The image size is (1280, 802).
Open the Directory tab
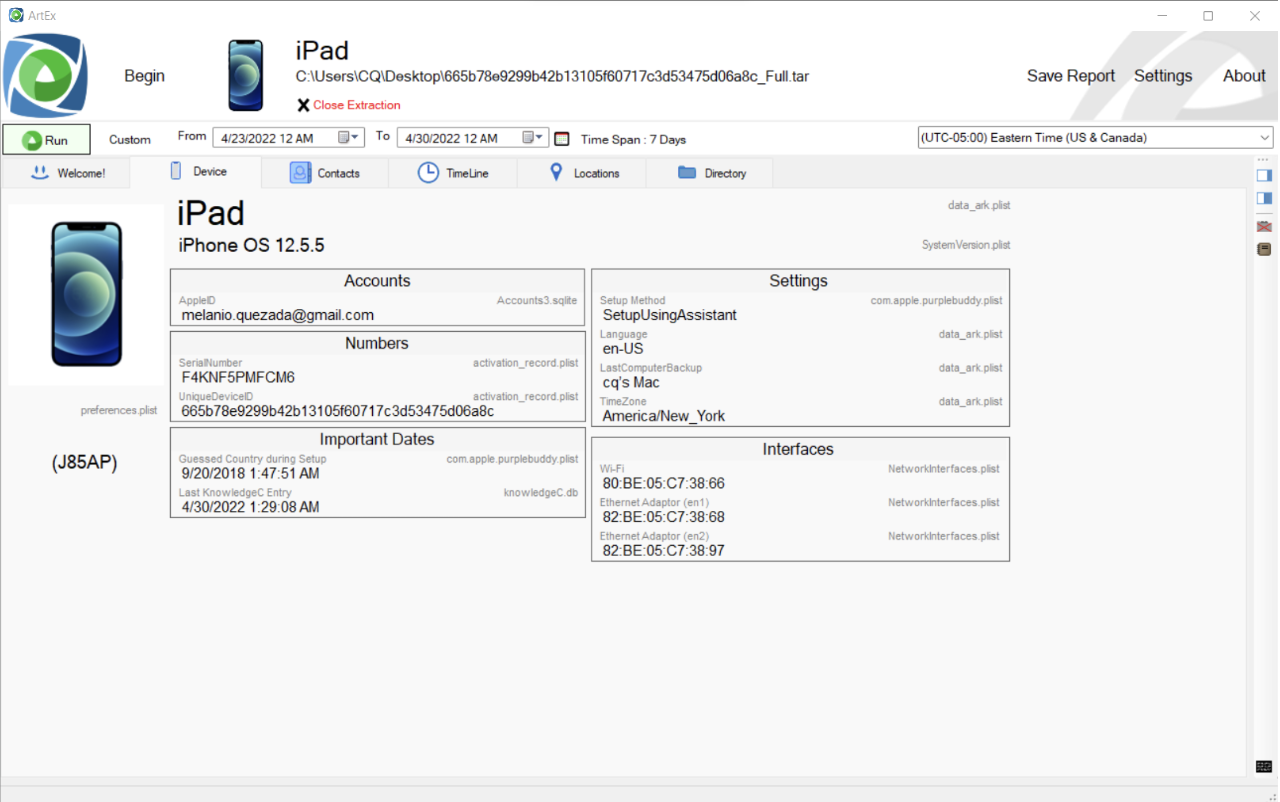tap(710, 173)
